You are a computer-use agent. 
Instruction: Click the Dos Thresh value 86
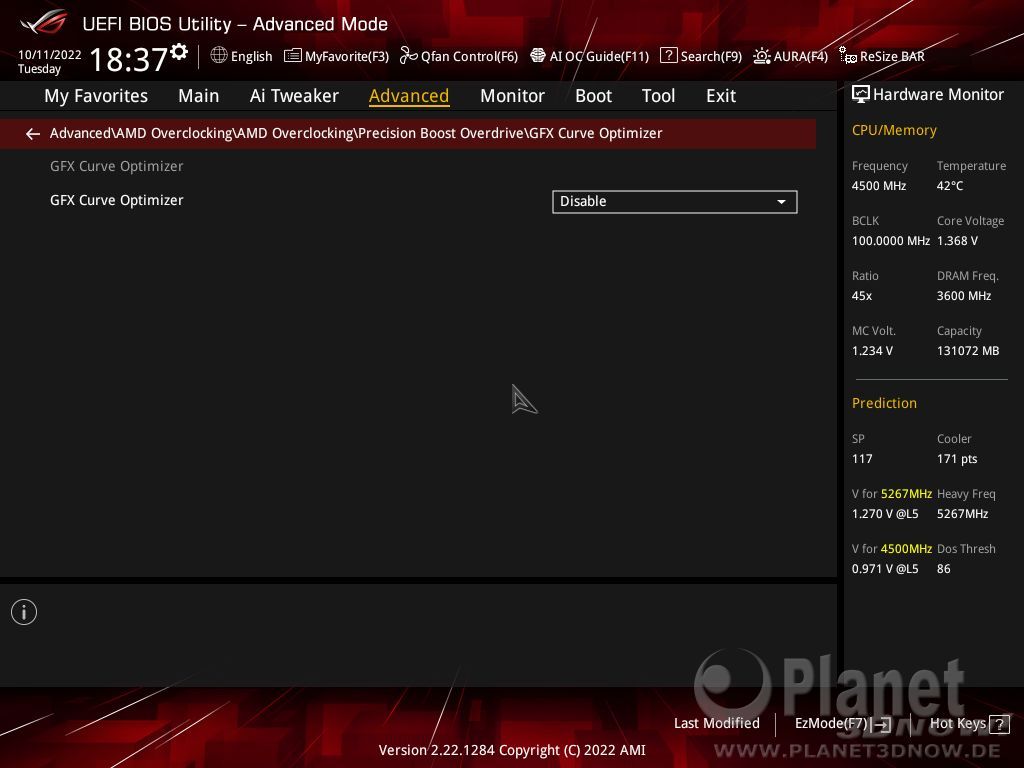click(x=944, y=569)
